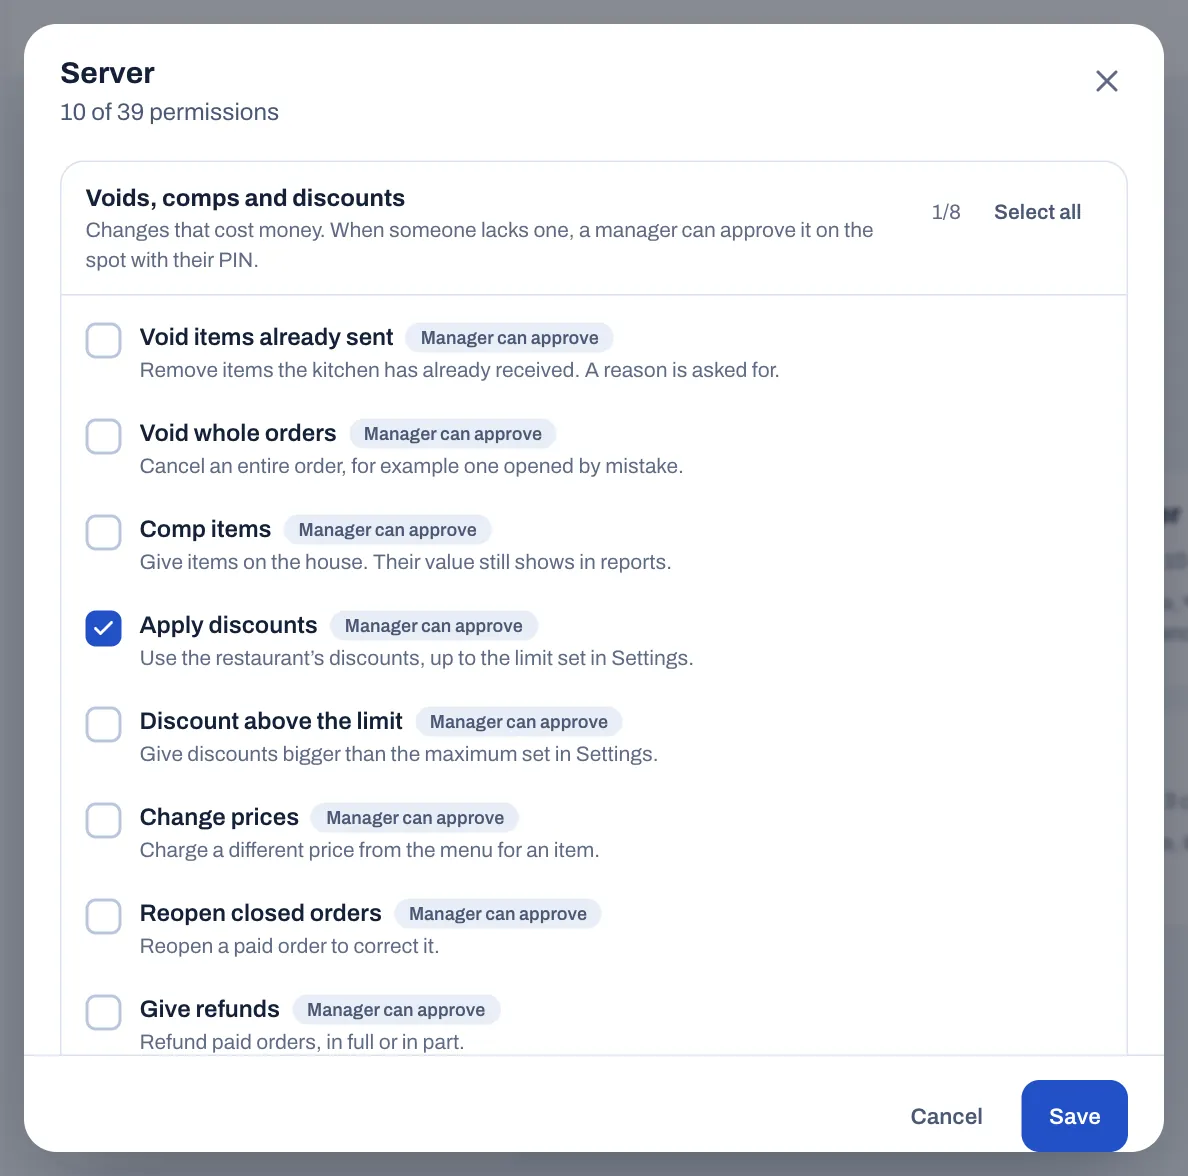This screenshot has height=1176, width=1188.
Task: Click the Void items already sent label
Action: tap(267, 337)
